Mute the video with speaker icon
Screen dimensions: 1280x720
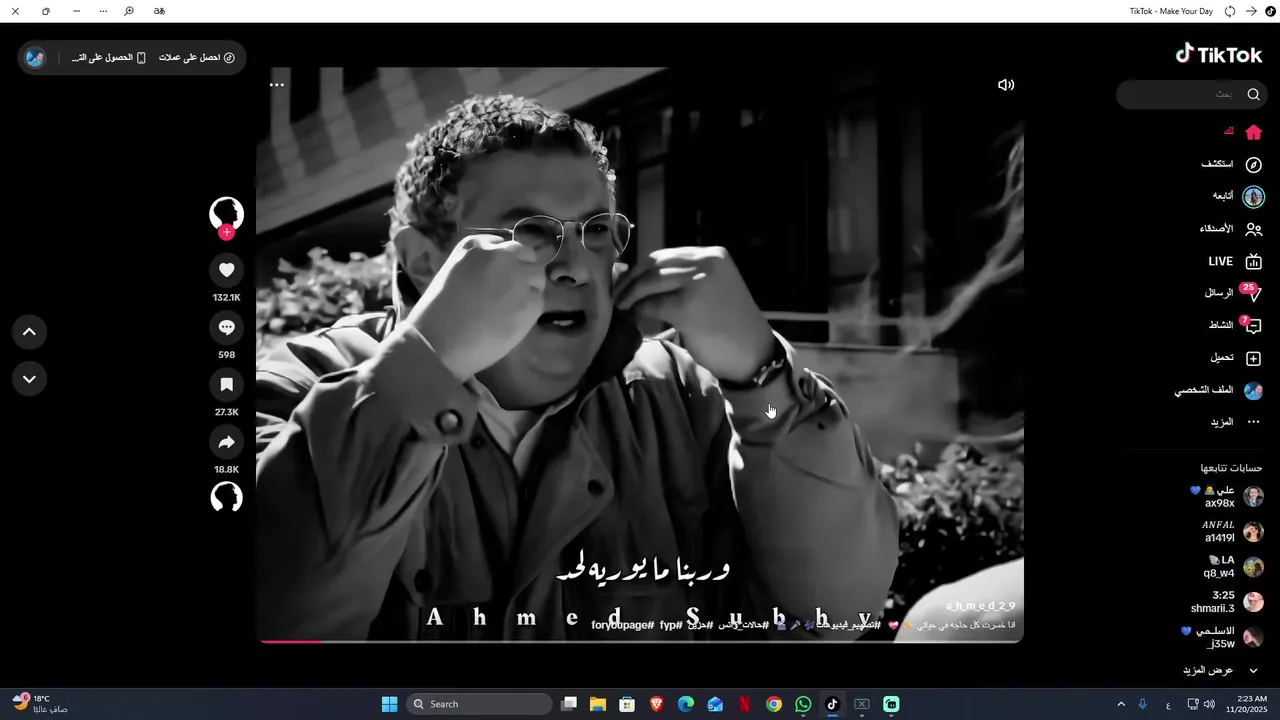click(x=1006, y=85)
